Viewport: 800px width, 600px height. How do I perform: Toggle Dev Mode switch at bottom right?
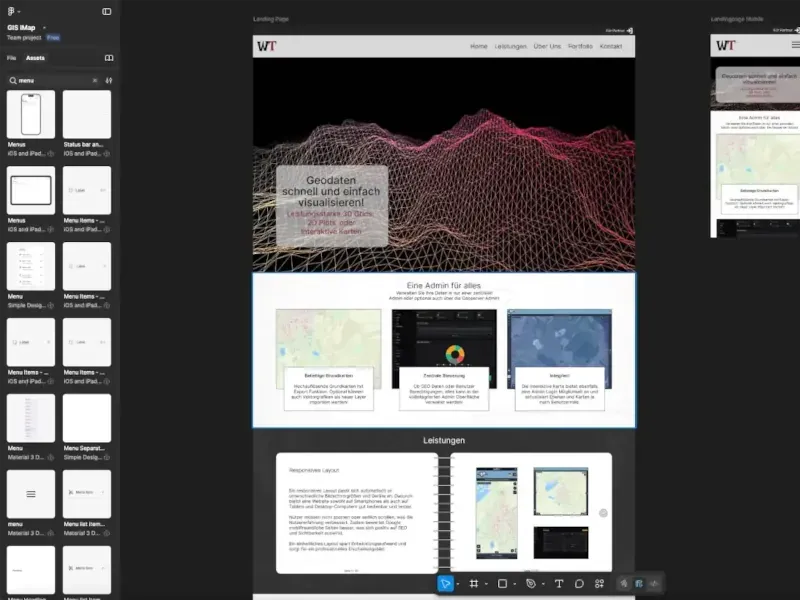653,584
